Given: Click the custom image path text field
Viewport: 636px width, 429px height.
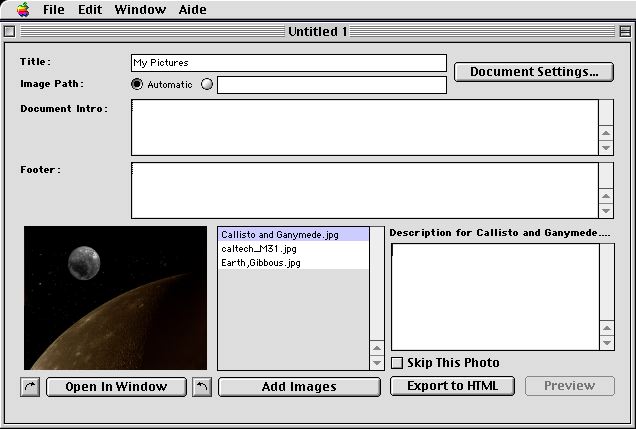Looking at the screenshot, I should click(x=332, y=85).
